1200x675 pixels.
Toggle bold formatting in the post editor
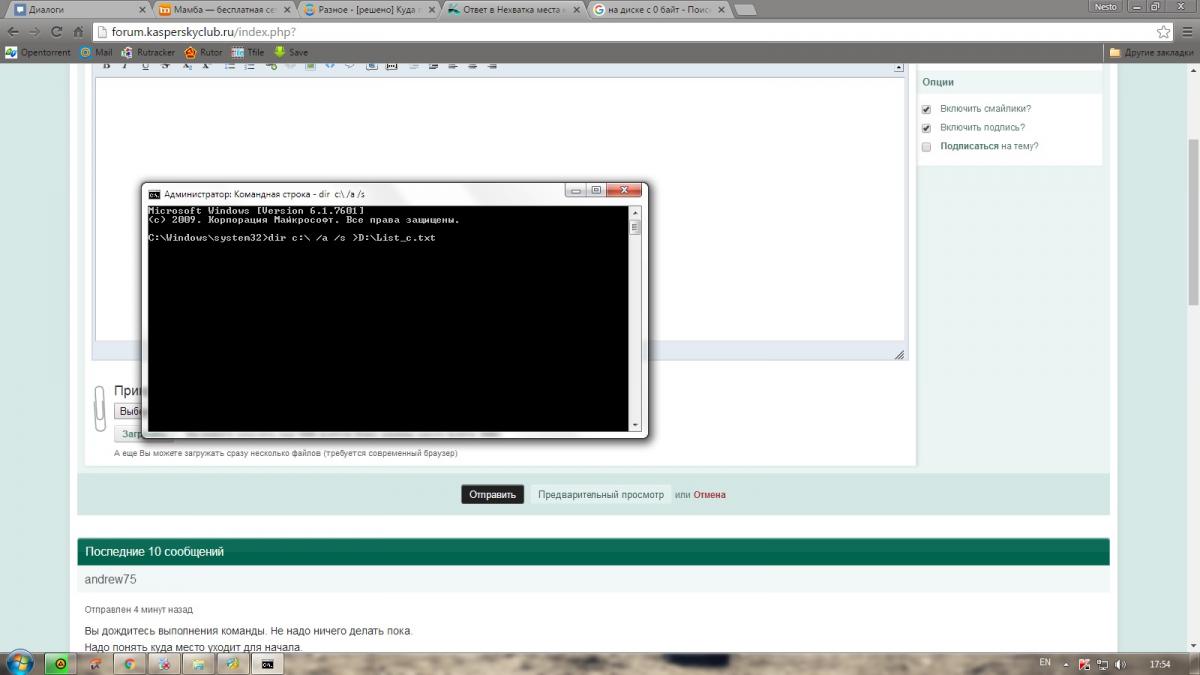106,66
